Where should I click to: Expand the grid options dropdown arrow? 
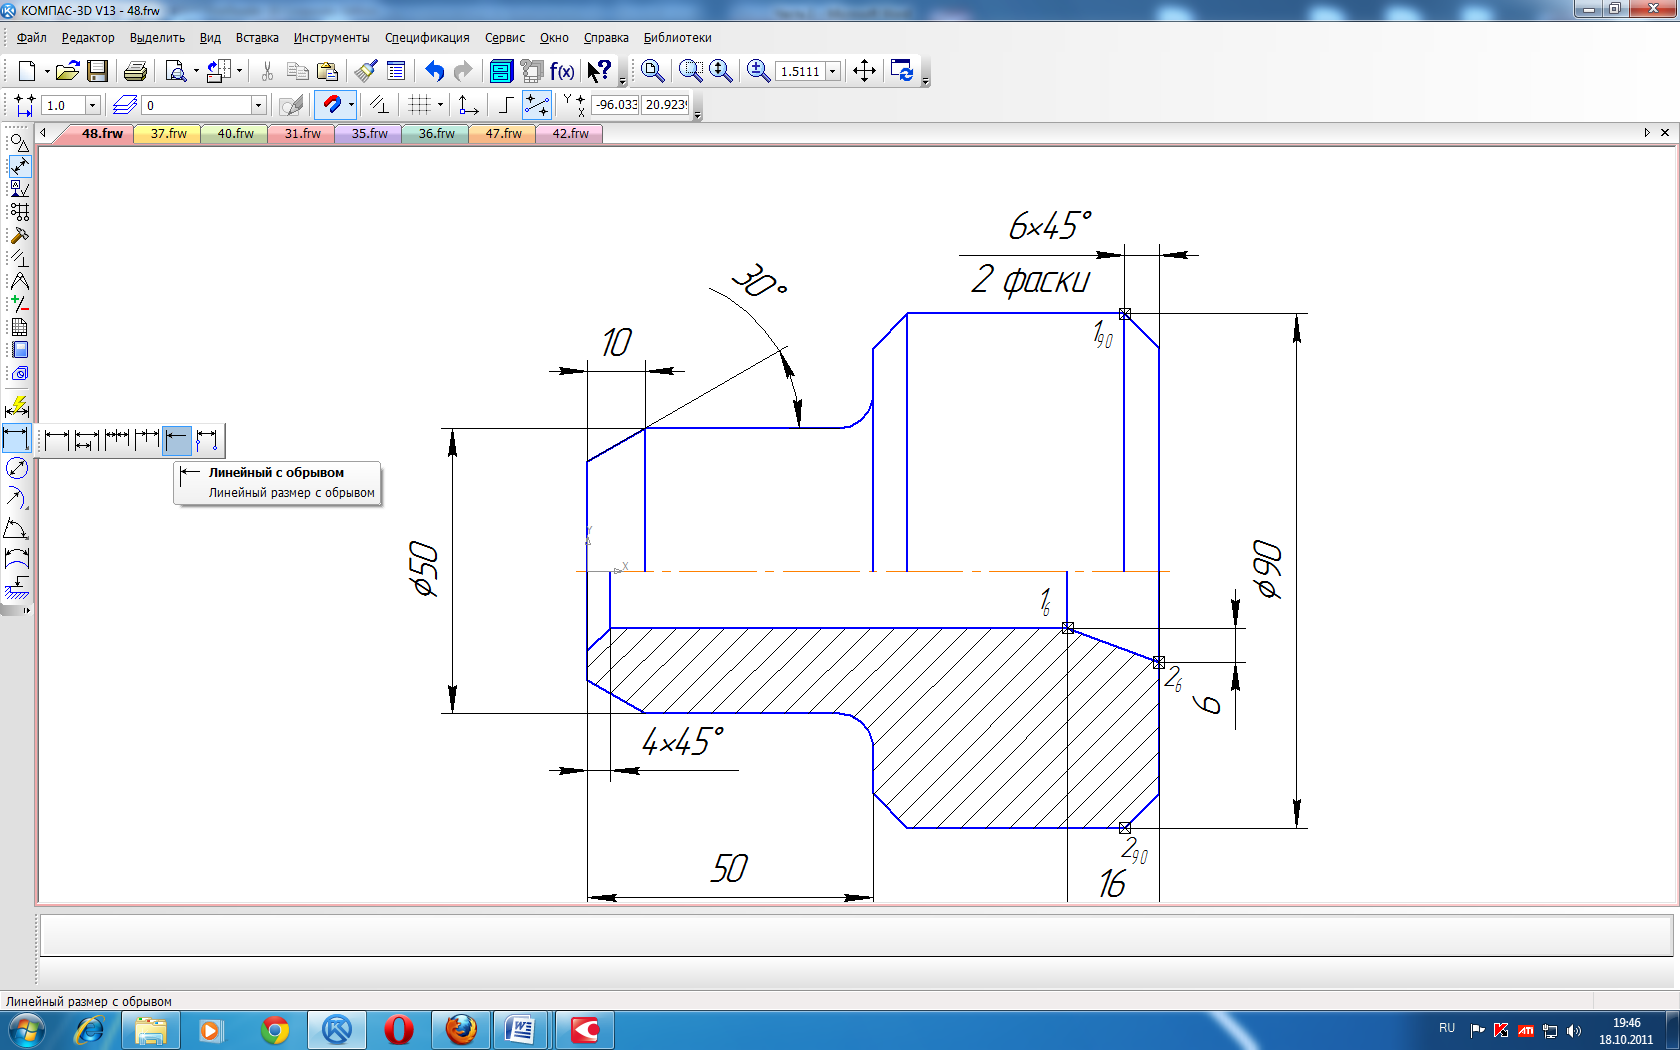440,105
